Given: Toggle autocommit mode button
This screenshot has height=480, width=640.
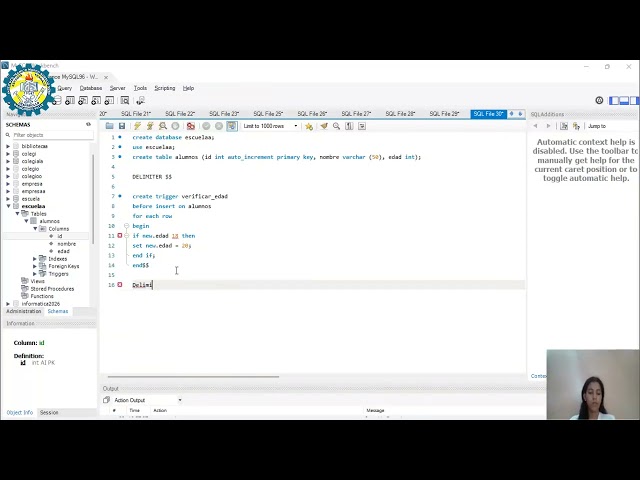Looking at the screenshot, I should point(232,126).
